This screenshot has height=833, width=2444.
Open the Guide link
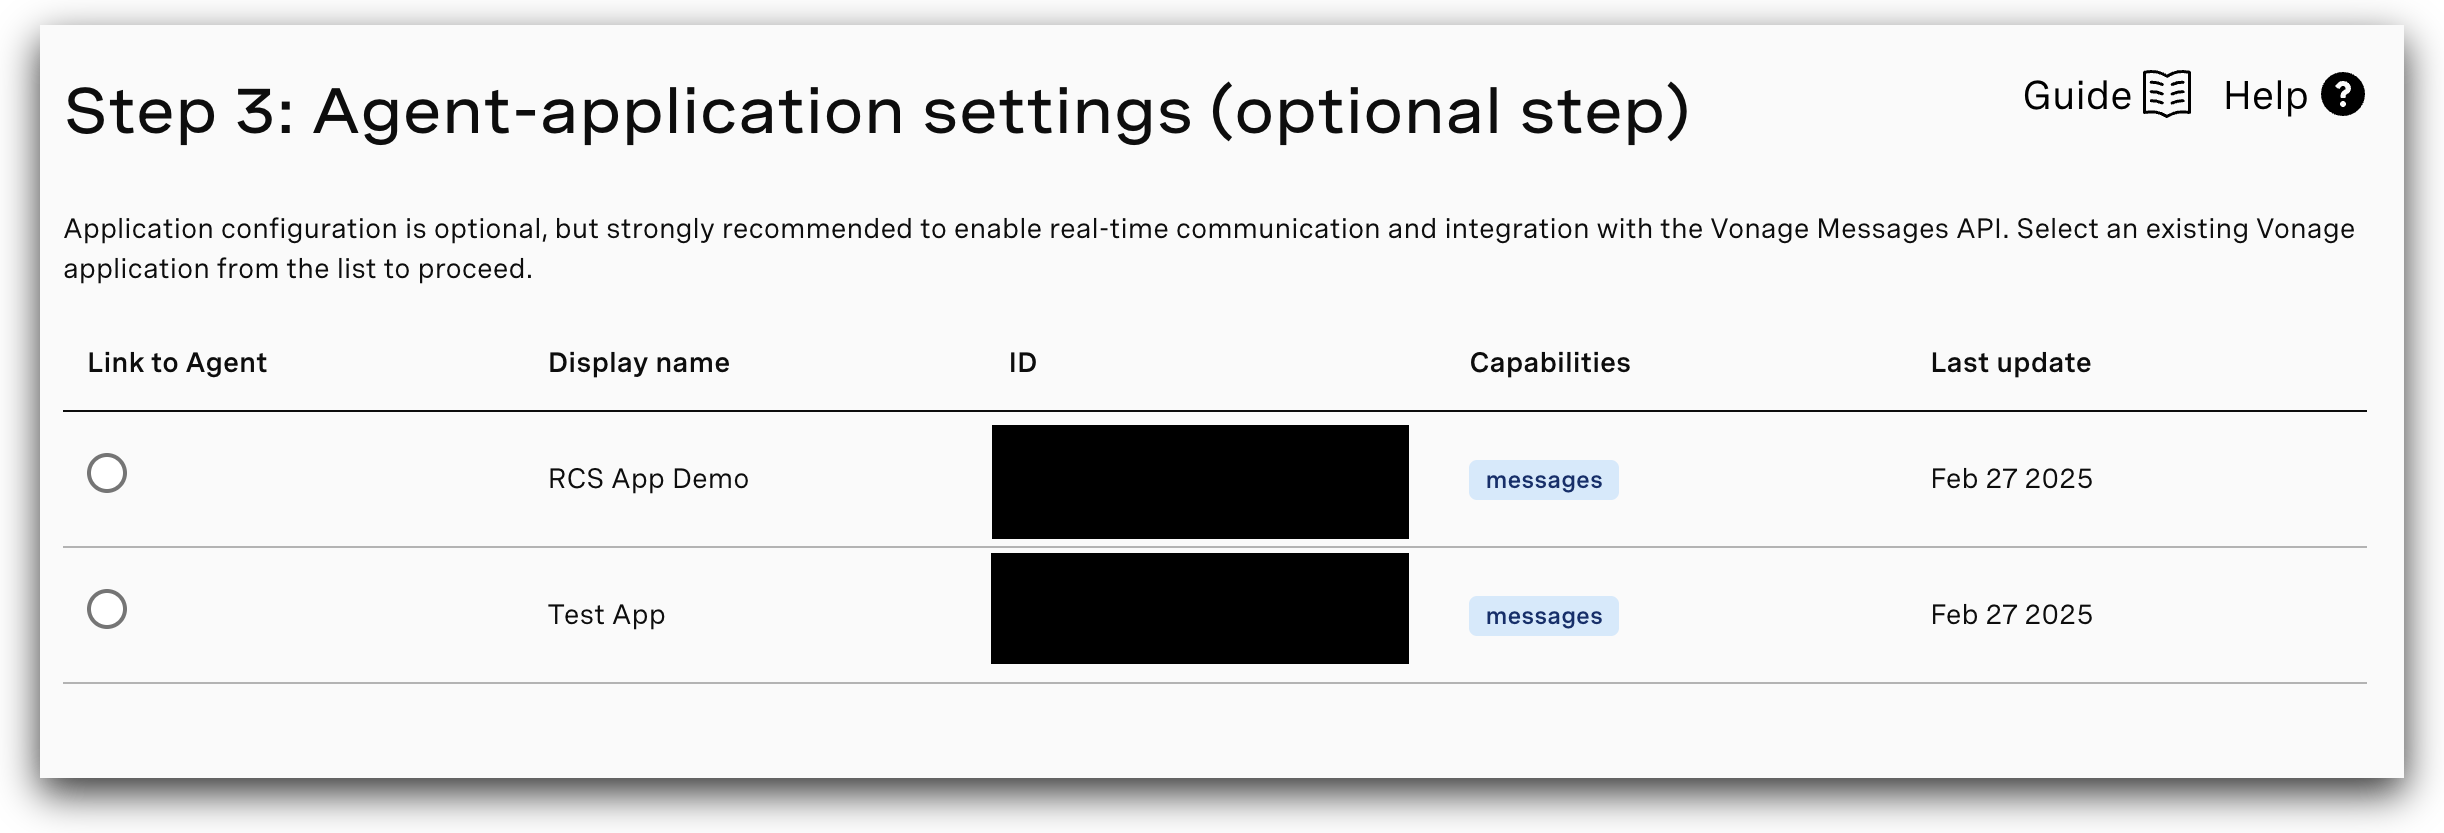[2076, 96]
